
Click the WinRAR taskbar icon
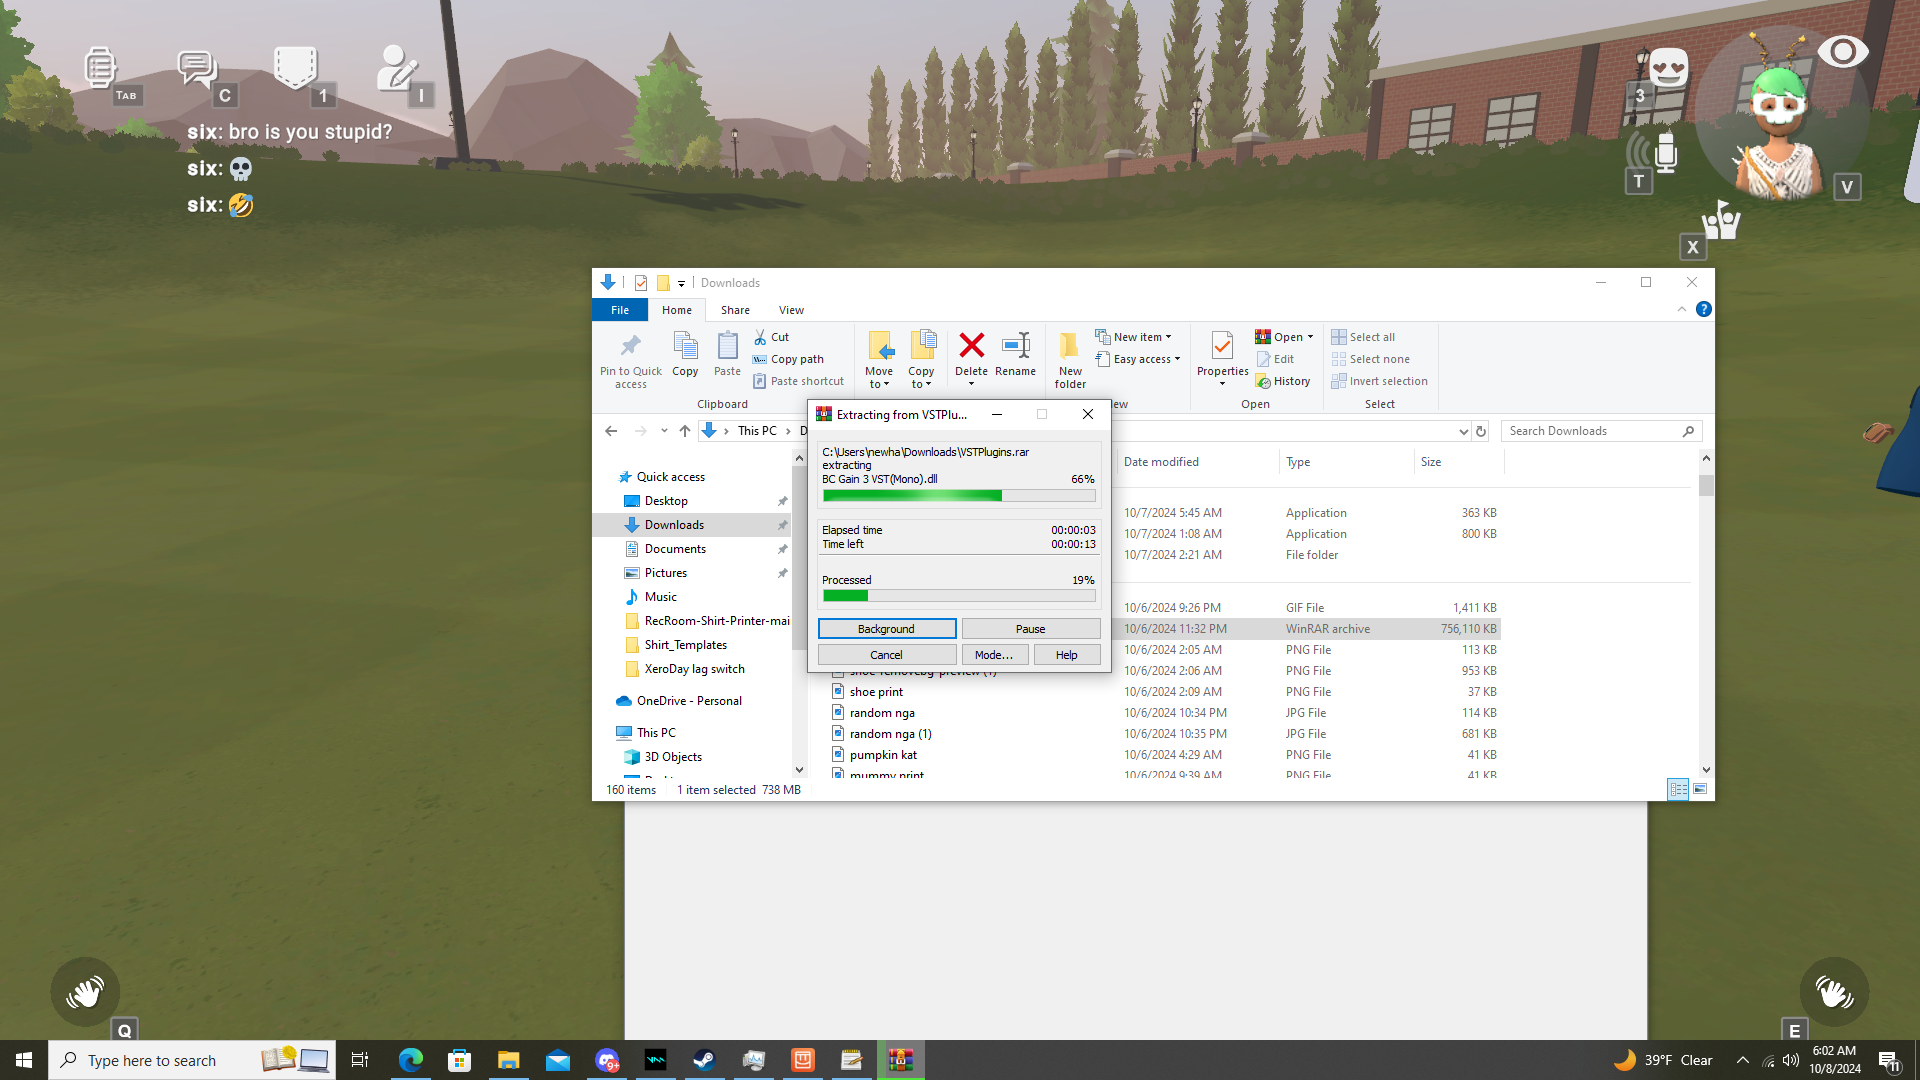pyautogui.click(x=901, y=1060)
